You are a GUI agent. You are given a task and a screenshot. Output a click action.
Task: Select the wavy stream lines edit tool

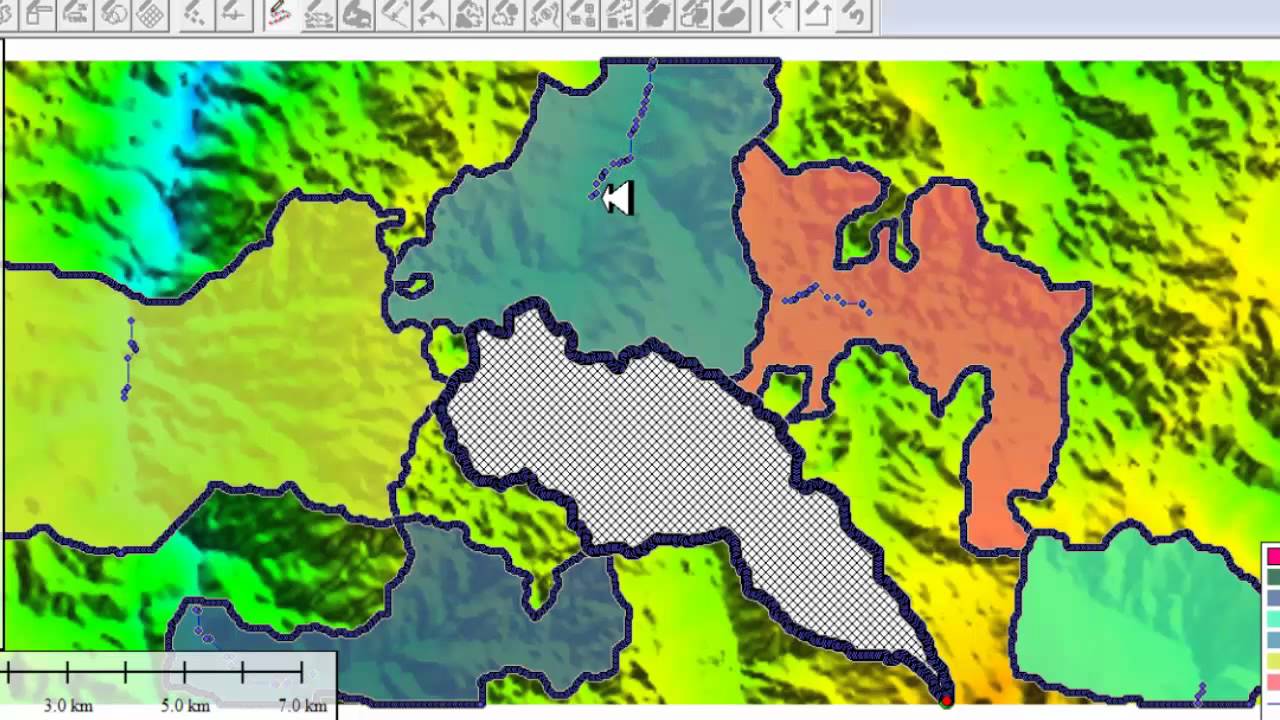pos(318,14)
